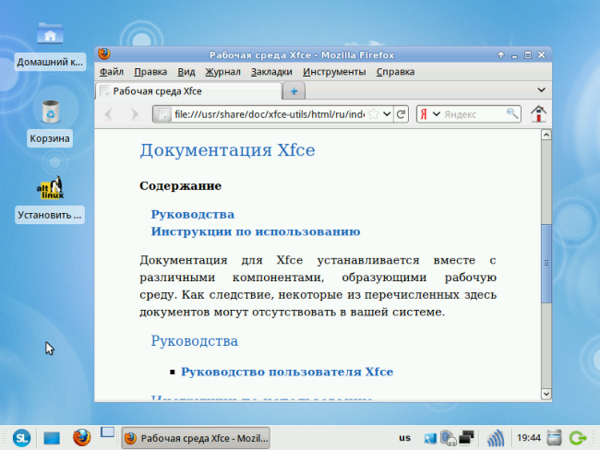Viewport: 600px width, 450px height.
Task: Bookmark this page with the star
Action: click(374, 114)
